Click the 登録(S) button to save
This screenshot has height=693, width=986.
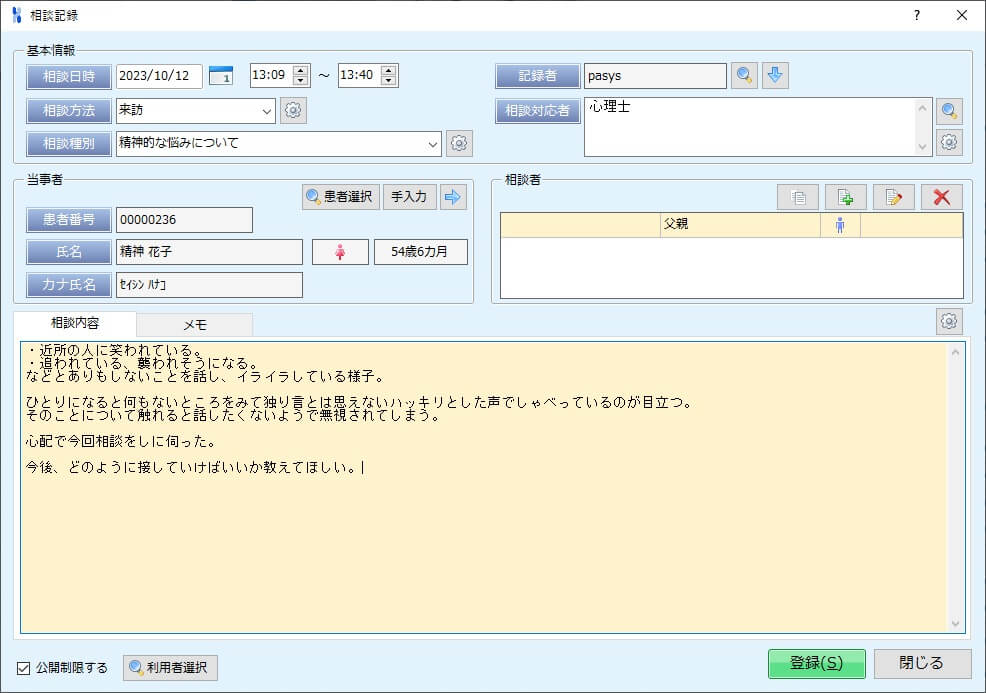[817, 663]
